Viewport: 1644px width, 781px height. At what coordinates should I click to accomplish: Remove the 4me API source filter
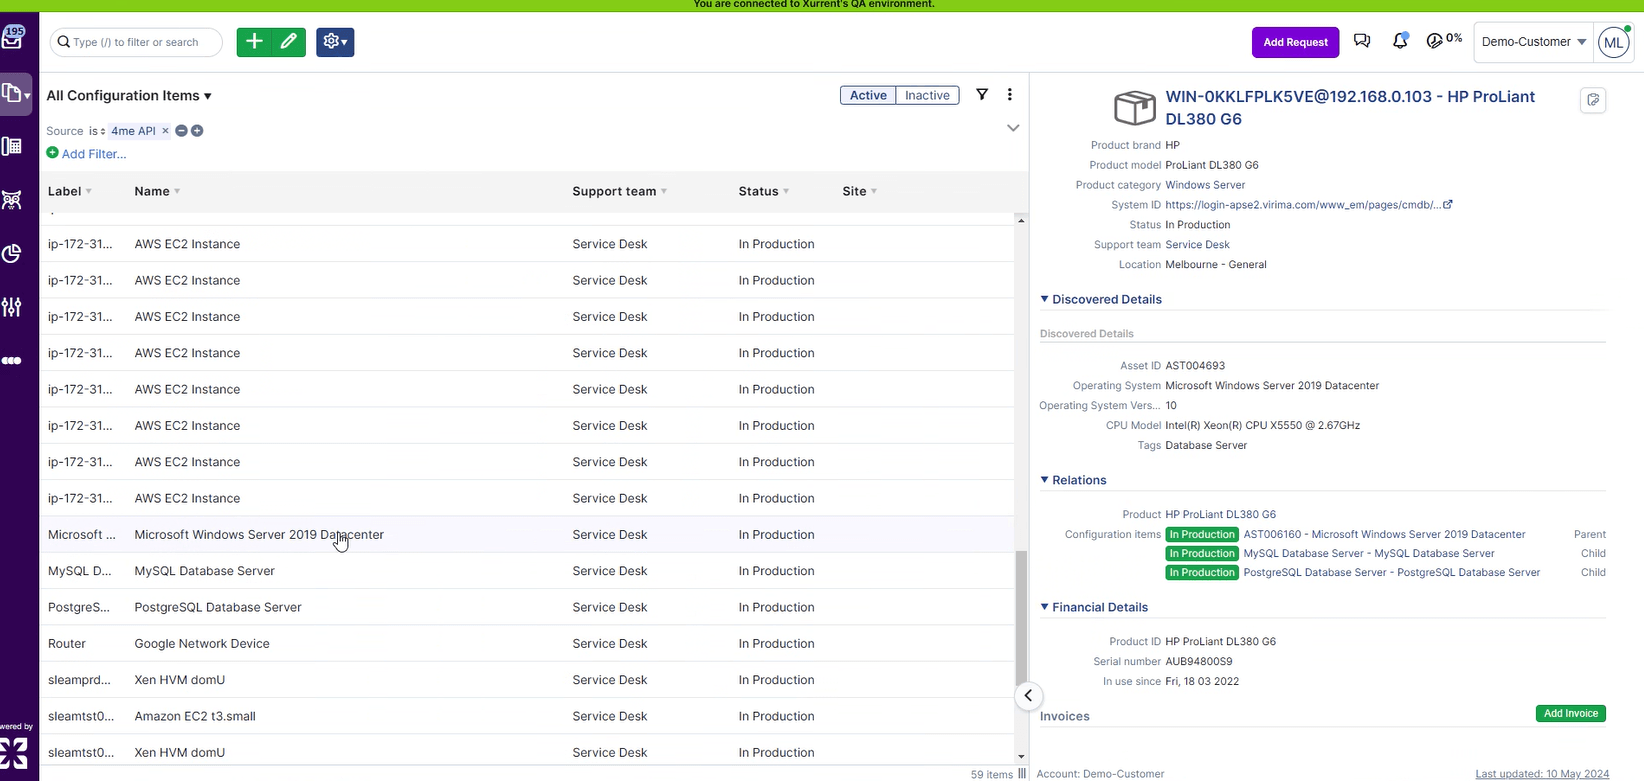166,131
